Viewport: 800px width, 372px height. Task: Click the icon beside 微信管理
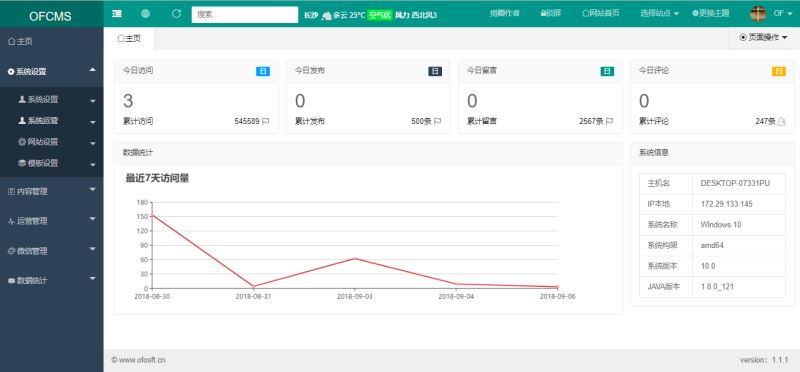click(x=11, y=251)
